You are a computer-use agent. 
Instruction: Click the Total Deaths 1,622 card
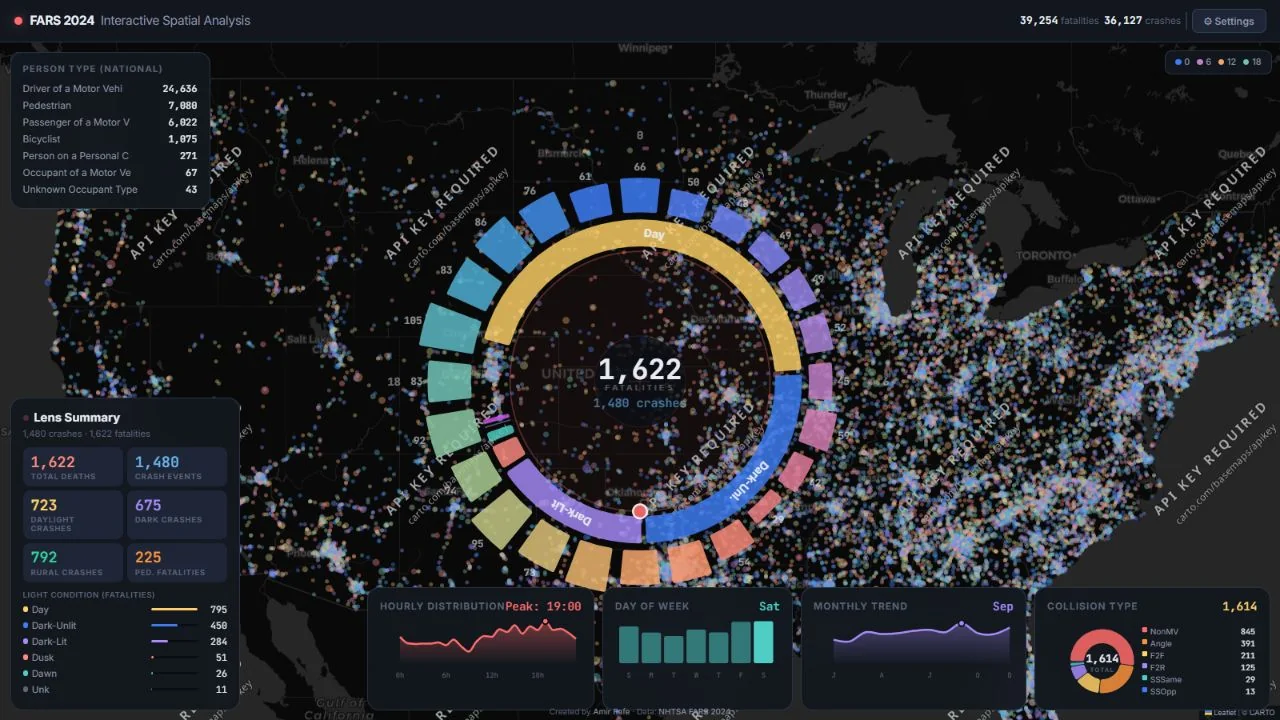click(x=73, y=467)
